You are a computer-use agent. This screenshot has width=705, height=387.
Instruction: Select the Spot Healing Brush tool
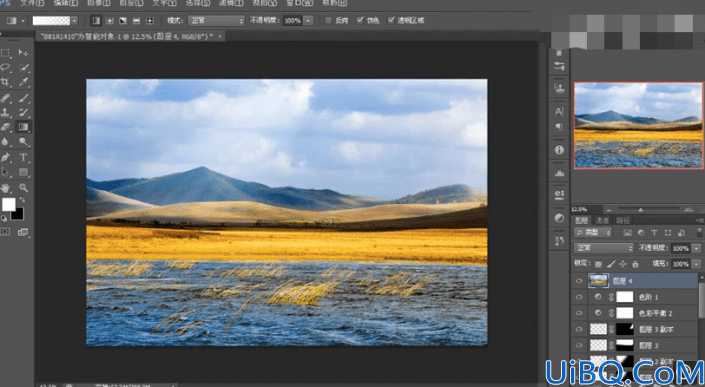tap(5, 98)
